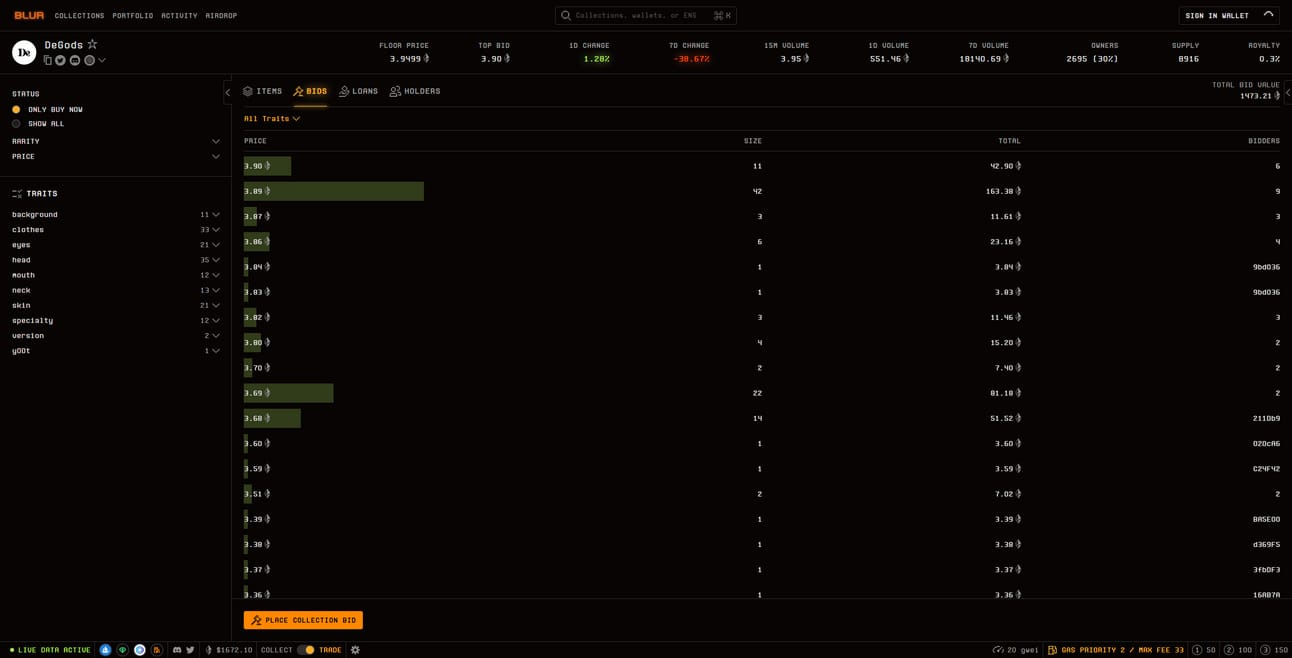Expand more collection links chevron beside social icons
The image size is (1292, 658).
[x=102, y=60]
